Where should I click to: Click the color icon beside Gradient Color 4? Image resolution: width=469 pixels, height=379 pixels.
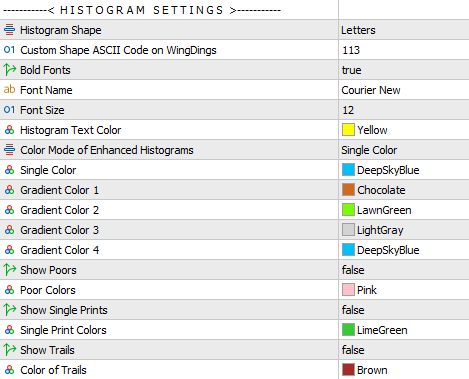[x=9, y=250]
